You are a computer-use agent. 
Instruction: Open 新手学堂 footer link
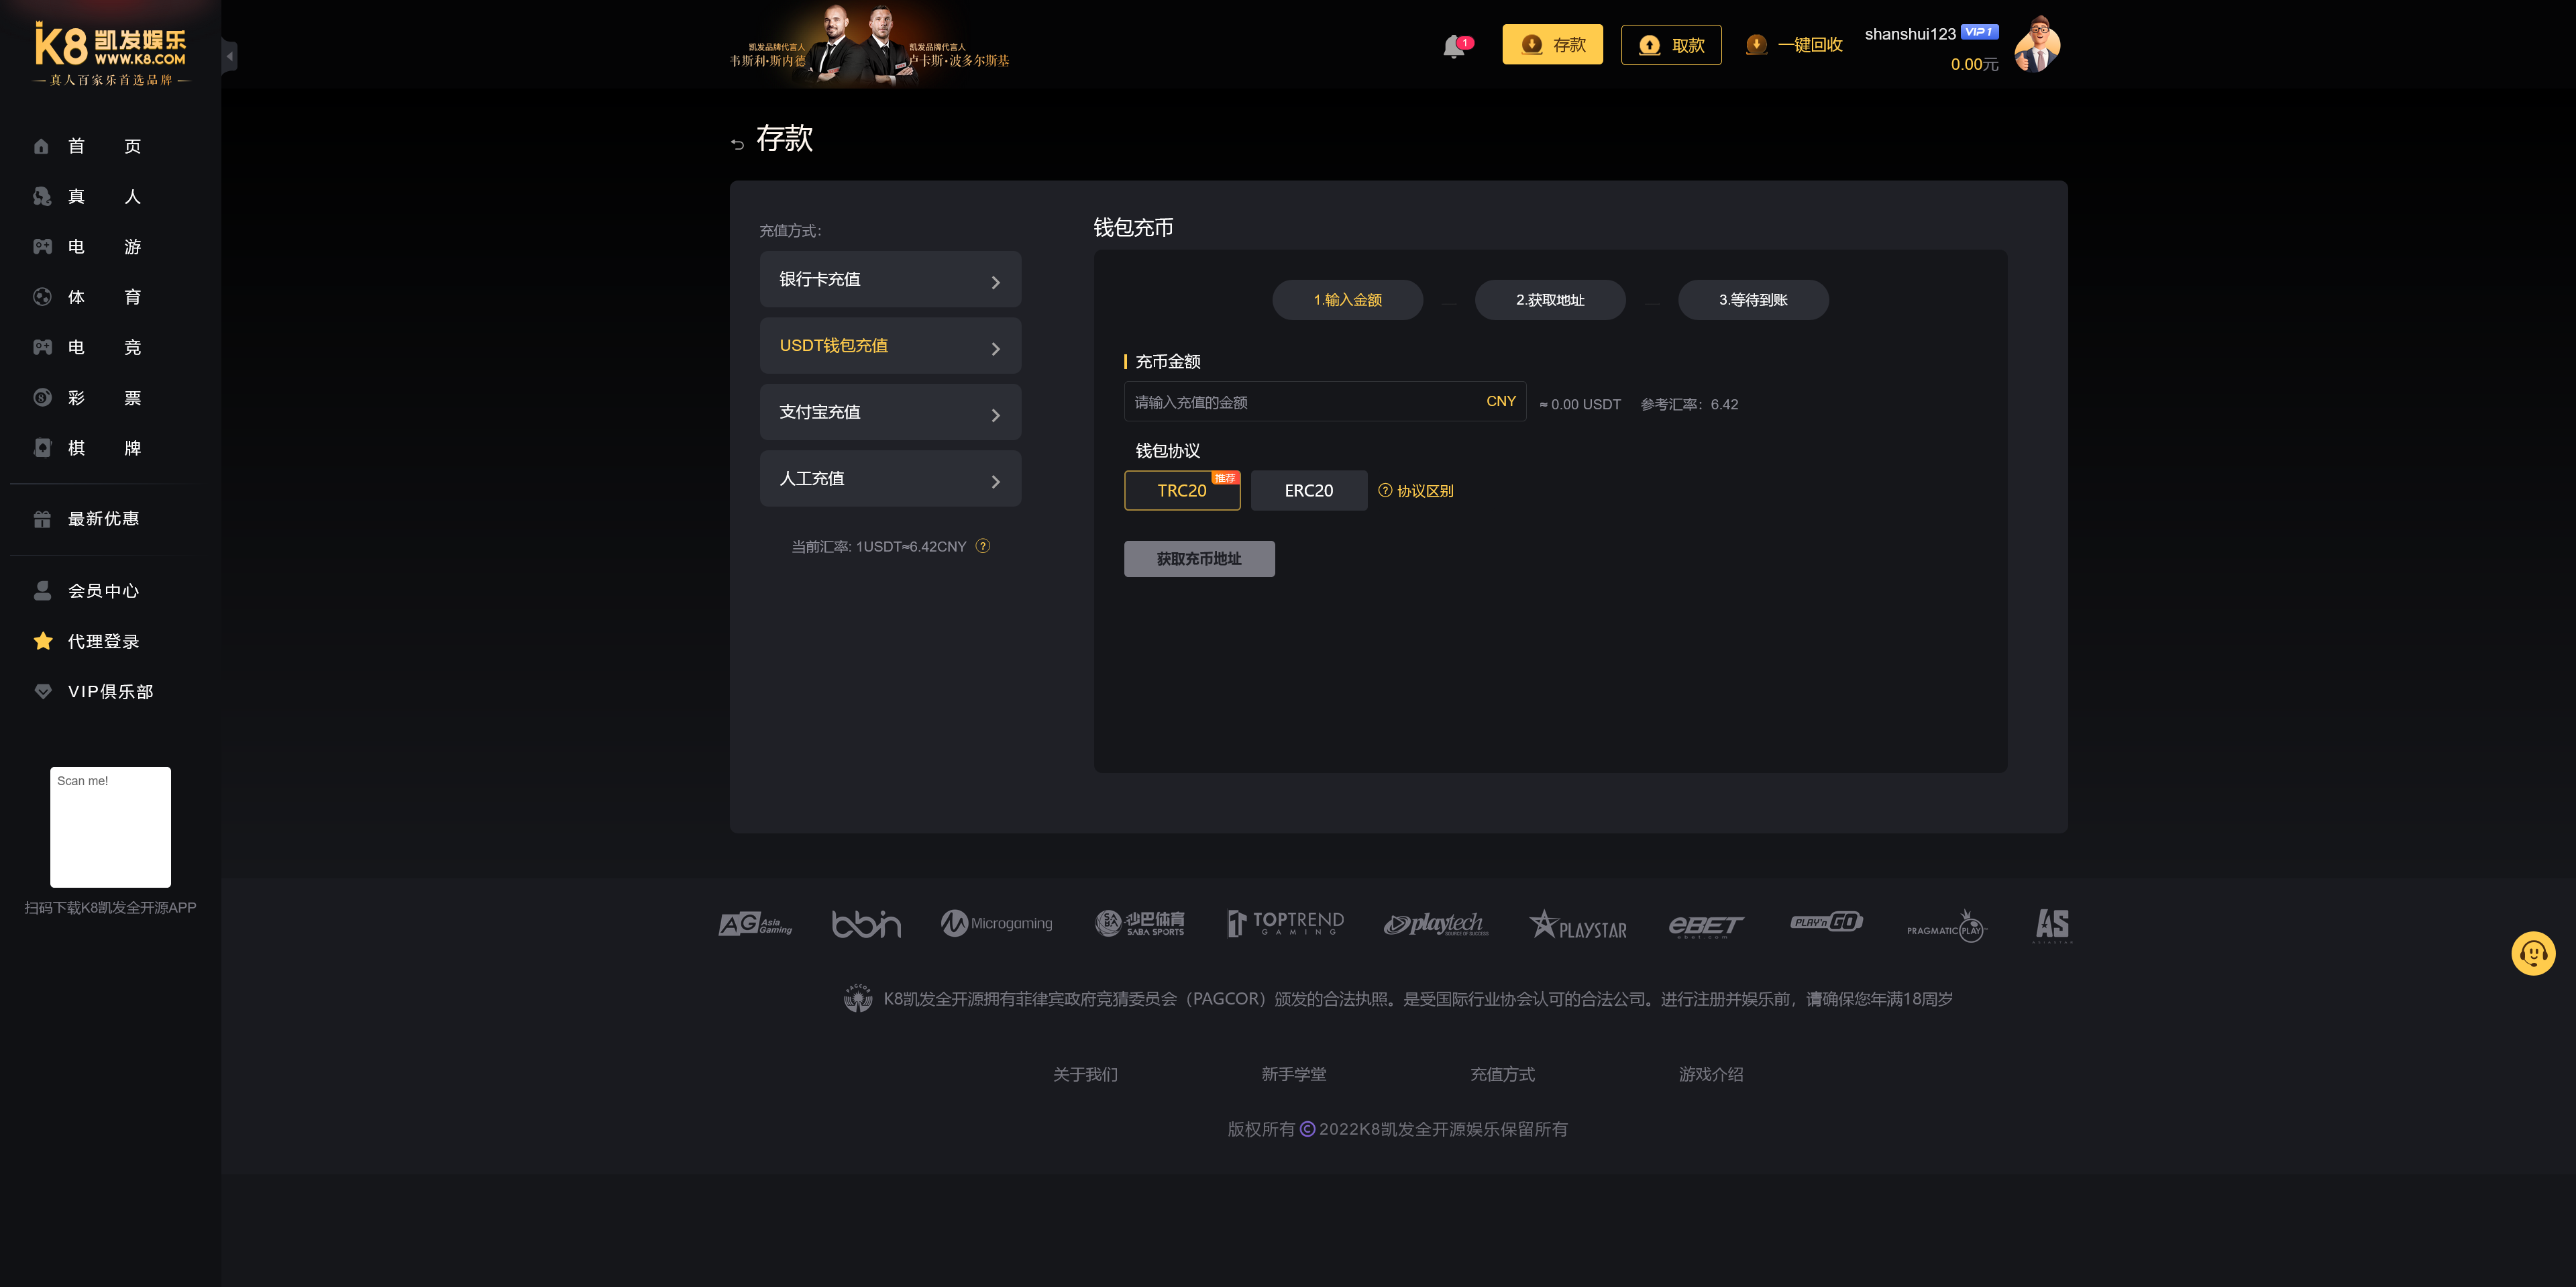tap(1294, 1074)
